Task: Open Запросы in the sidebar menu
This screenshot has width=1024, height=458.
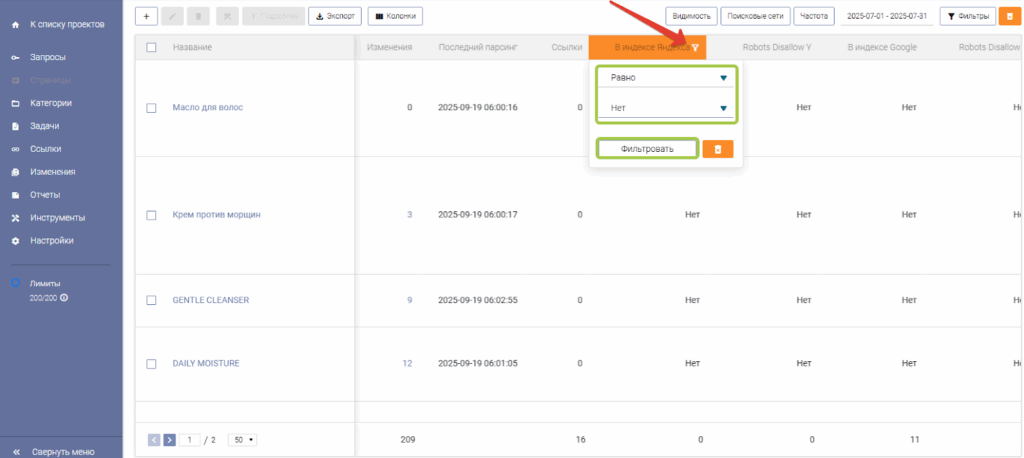Action: [47, 57]
